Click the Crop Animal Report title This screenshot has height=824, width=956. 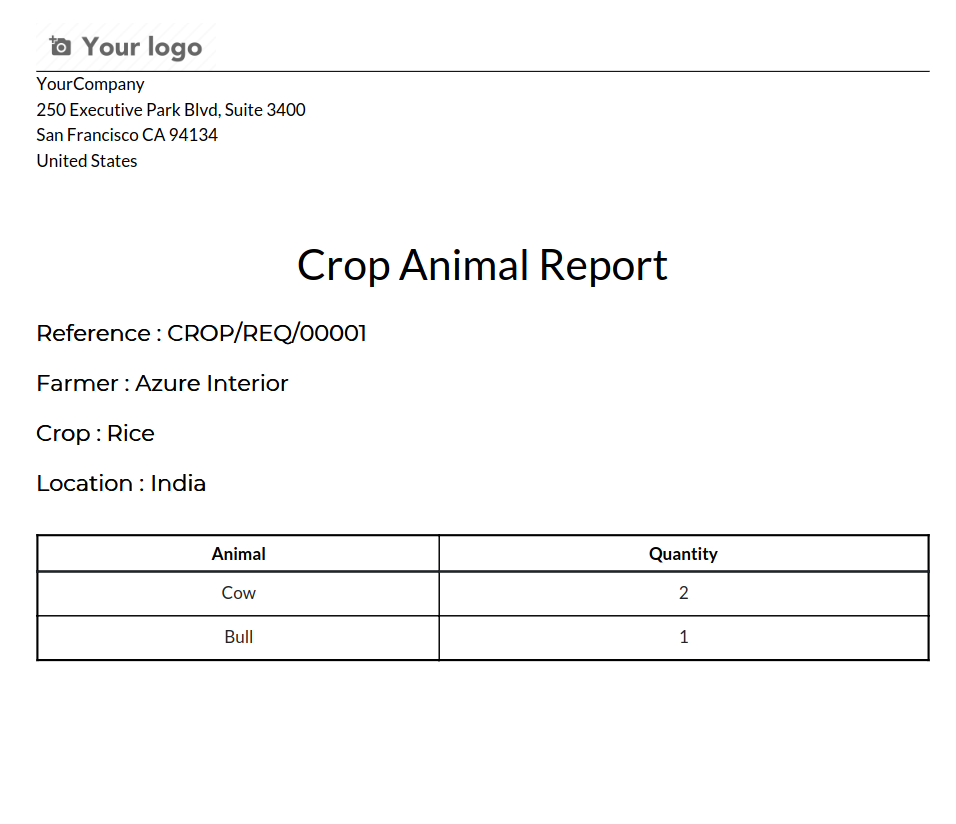pyautogui.click(x=482, y=265)
